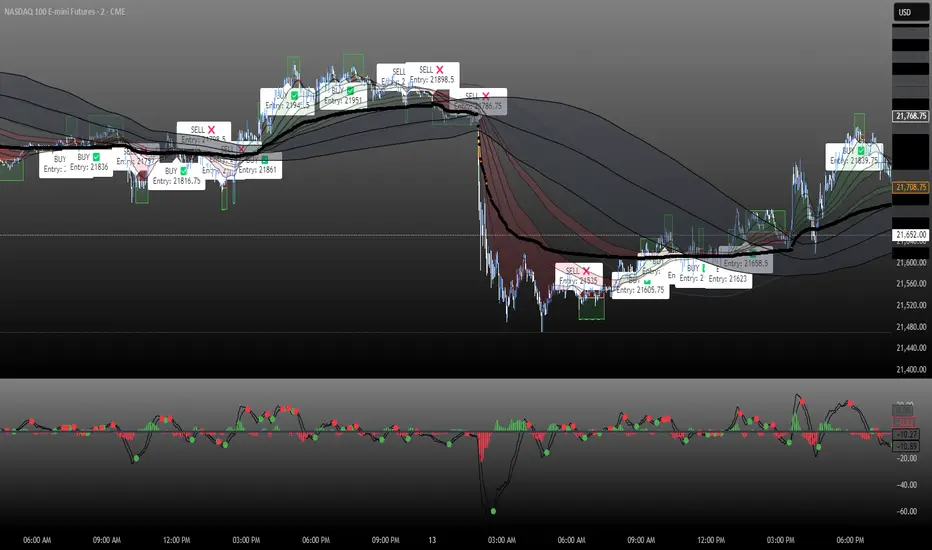
Task: Click the -20.00 oscillator axis value
Action: (907, 458)
